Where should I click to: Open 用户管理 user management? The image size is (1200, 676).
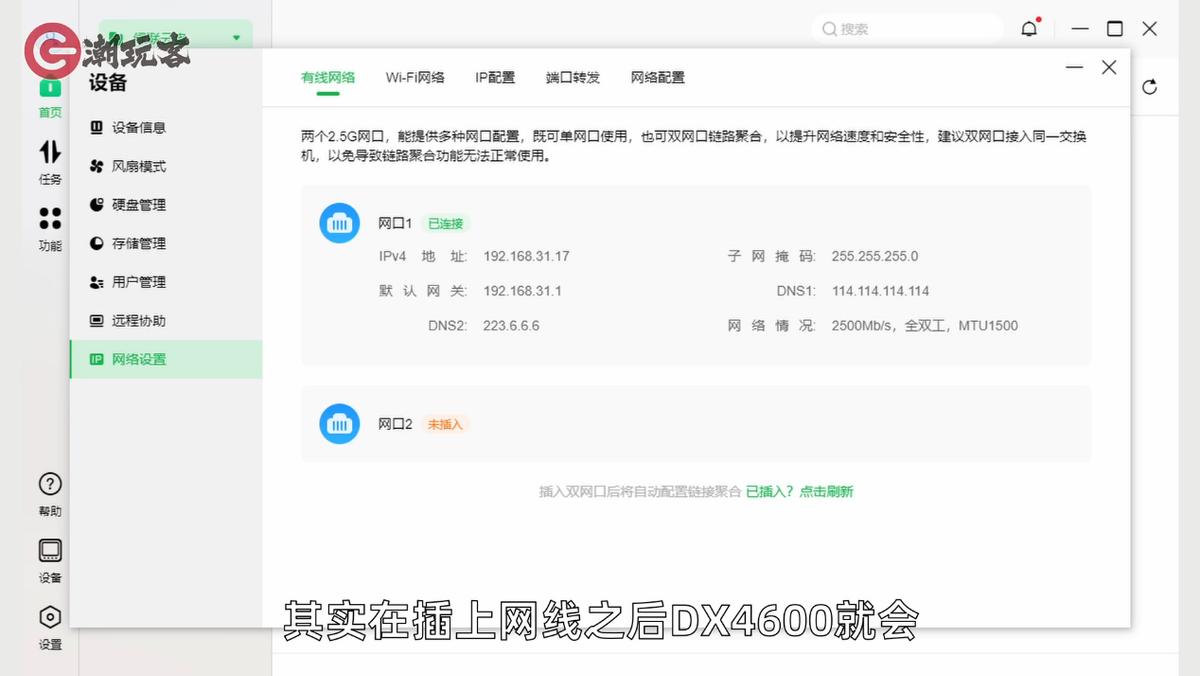coord(143,281)
